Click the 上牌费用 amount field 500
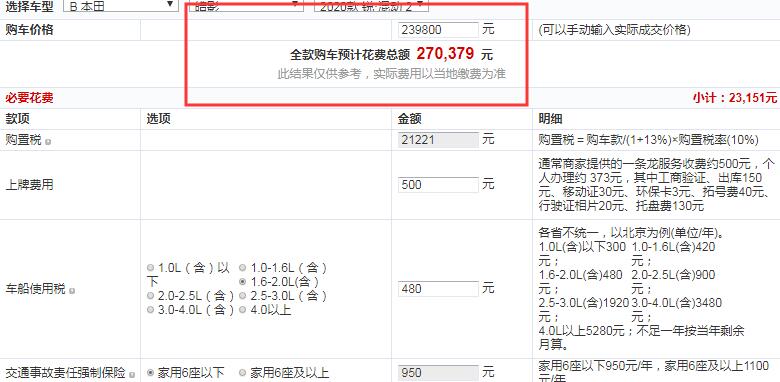The width and height of the screenshot is (780, 382). (438, 185)
